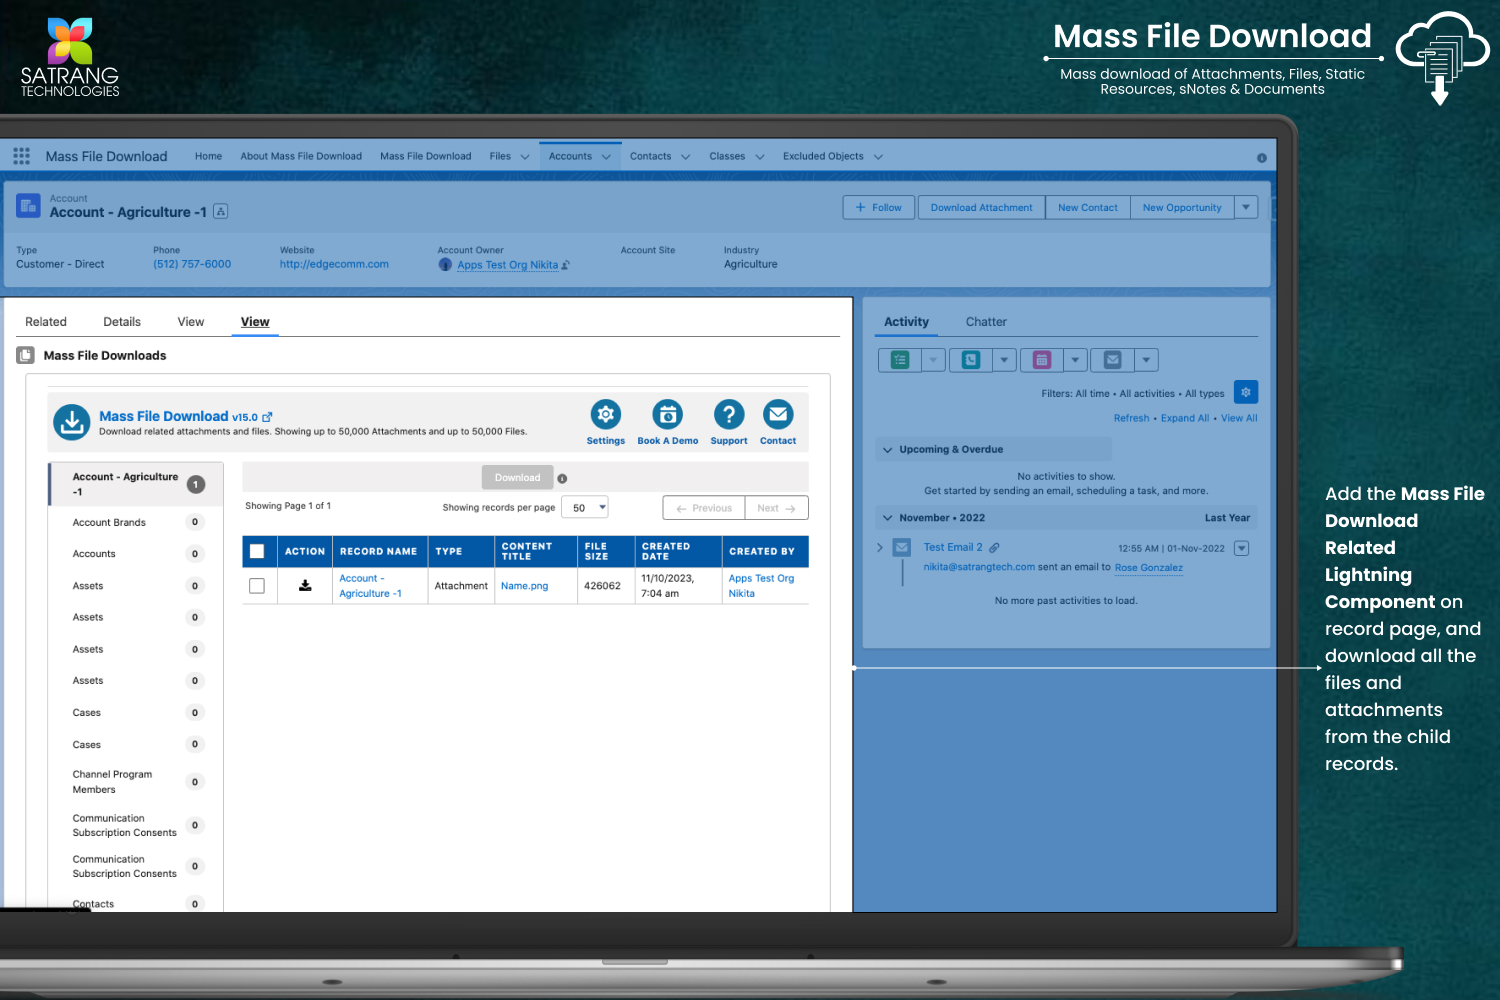Select Account Brands in the sidebar list

point(109,522)
